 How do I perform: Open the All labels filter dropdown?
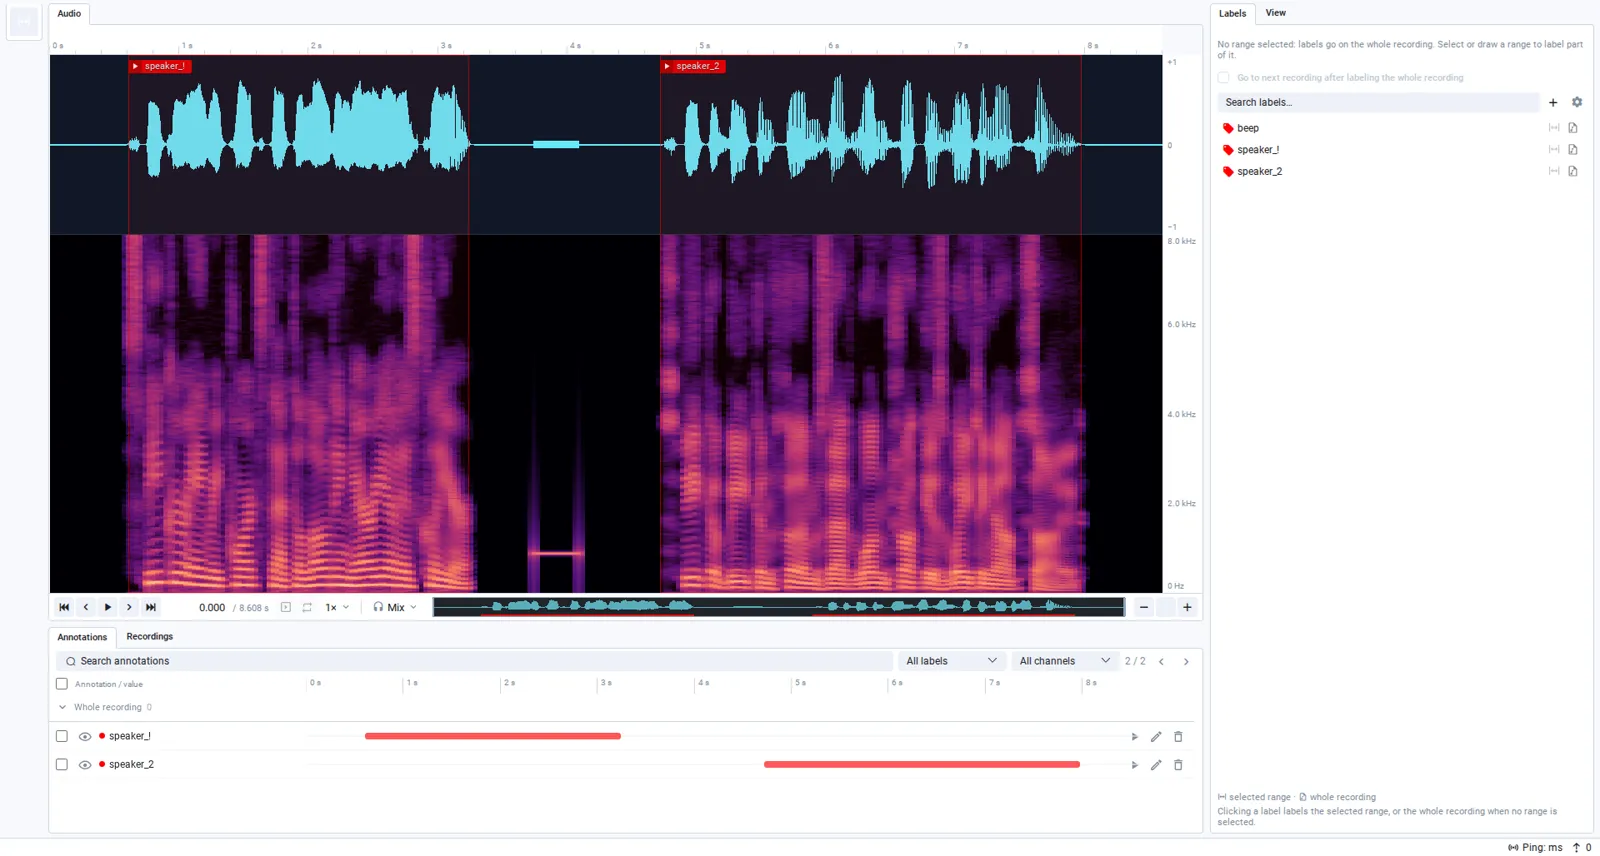pos(951,661)
